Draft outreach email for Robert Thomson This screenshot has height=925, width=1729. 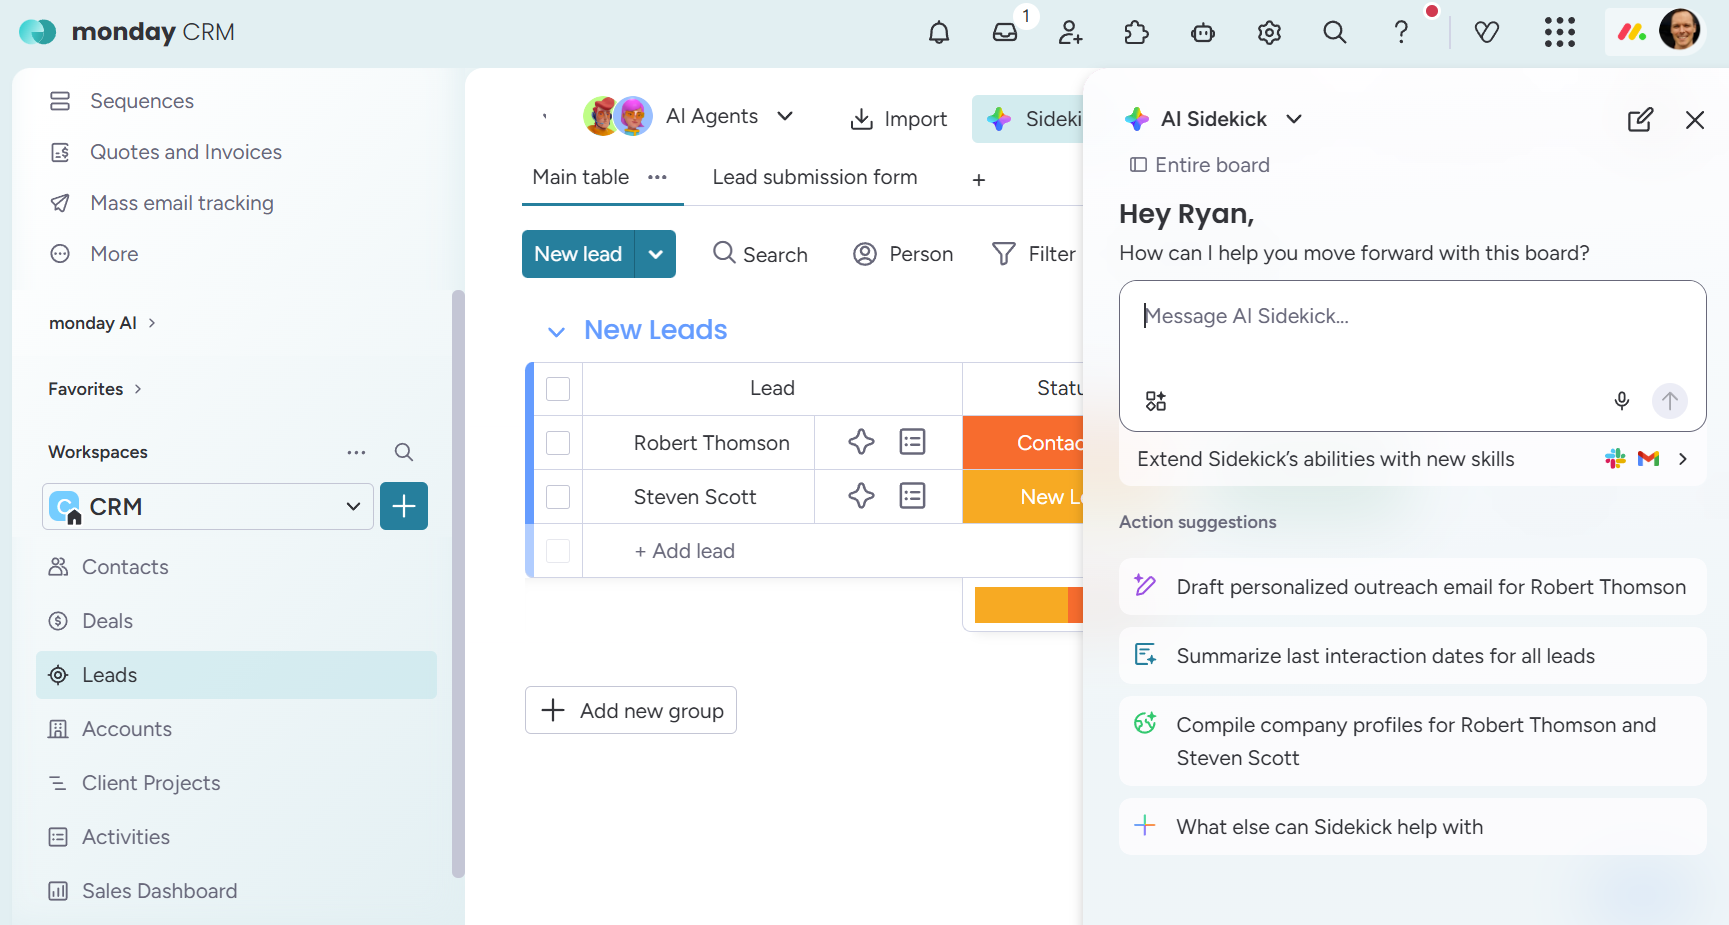[1412, 587]
